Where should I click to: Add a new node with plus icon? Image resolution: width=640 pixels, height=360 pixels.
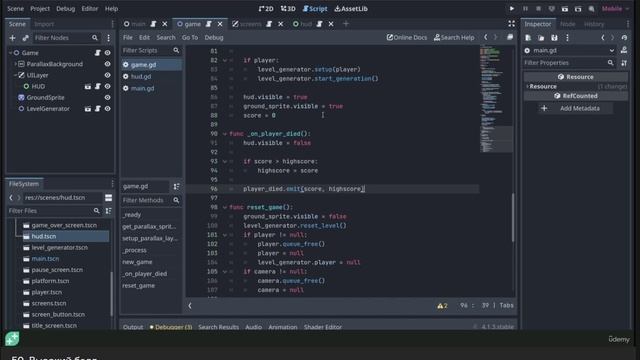tap(12, 38)
